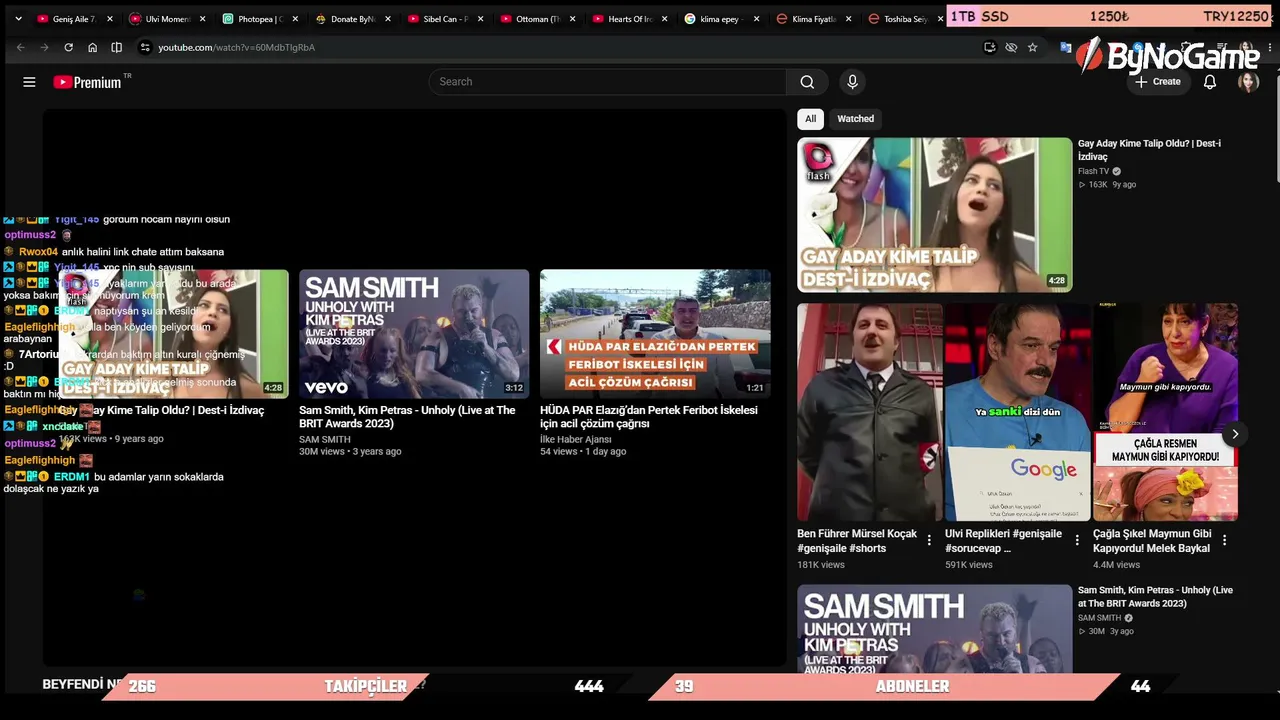Open İlke Haber Ajansı channel link
The width and height of the screenshot is (1280, 720).
coord(576,440)
